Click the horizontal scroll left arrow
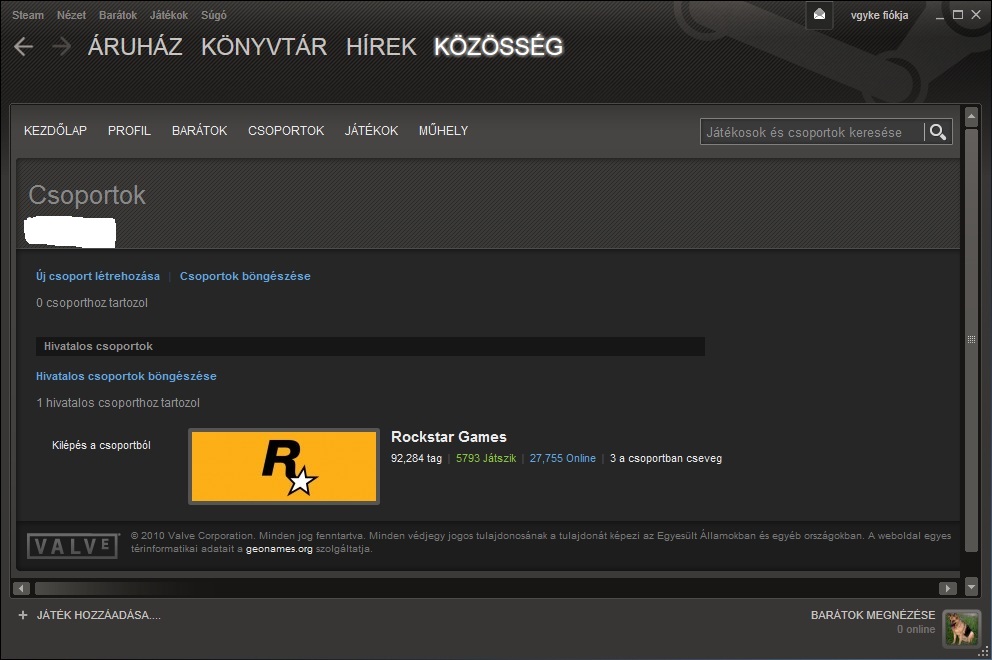This screenshot has height=660, width=992. click(x=21, y=588)
